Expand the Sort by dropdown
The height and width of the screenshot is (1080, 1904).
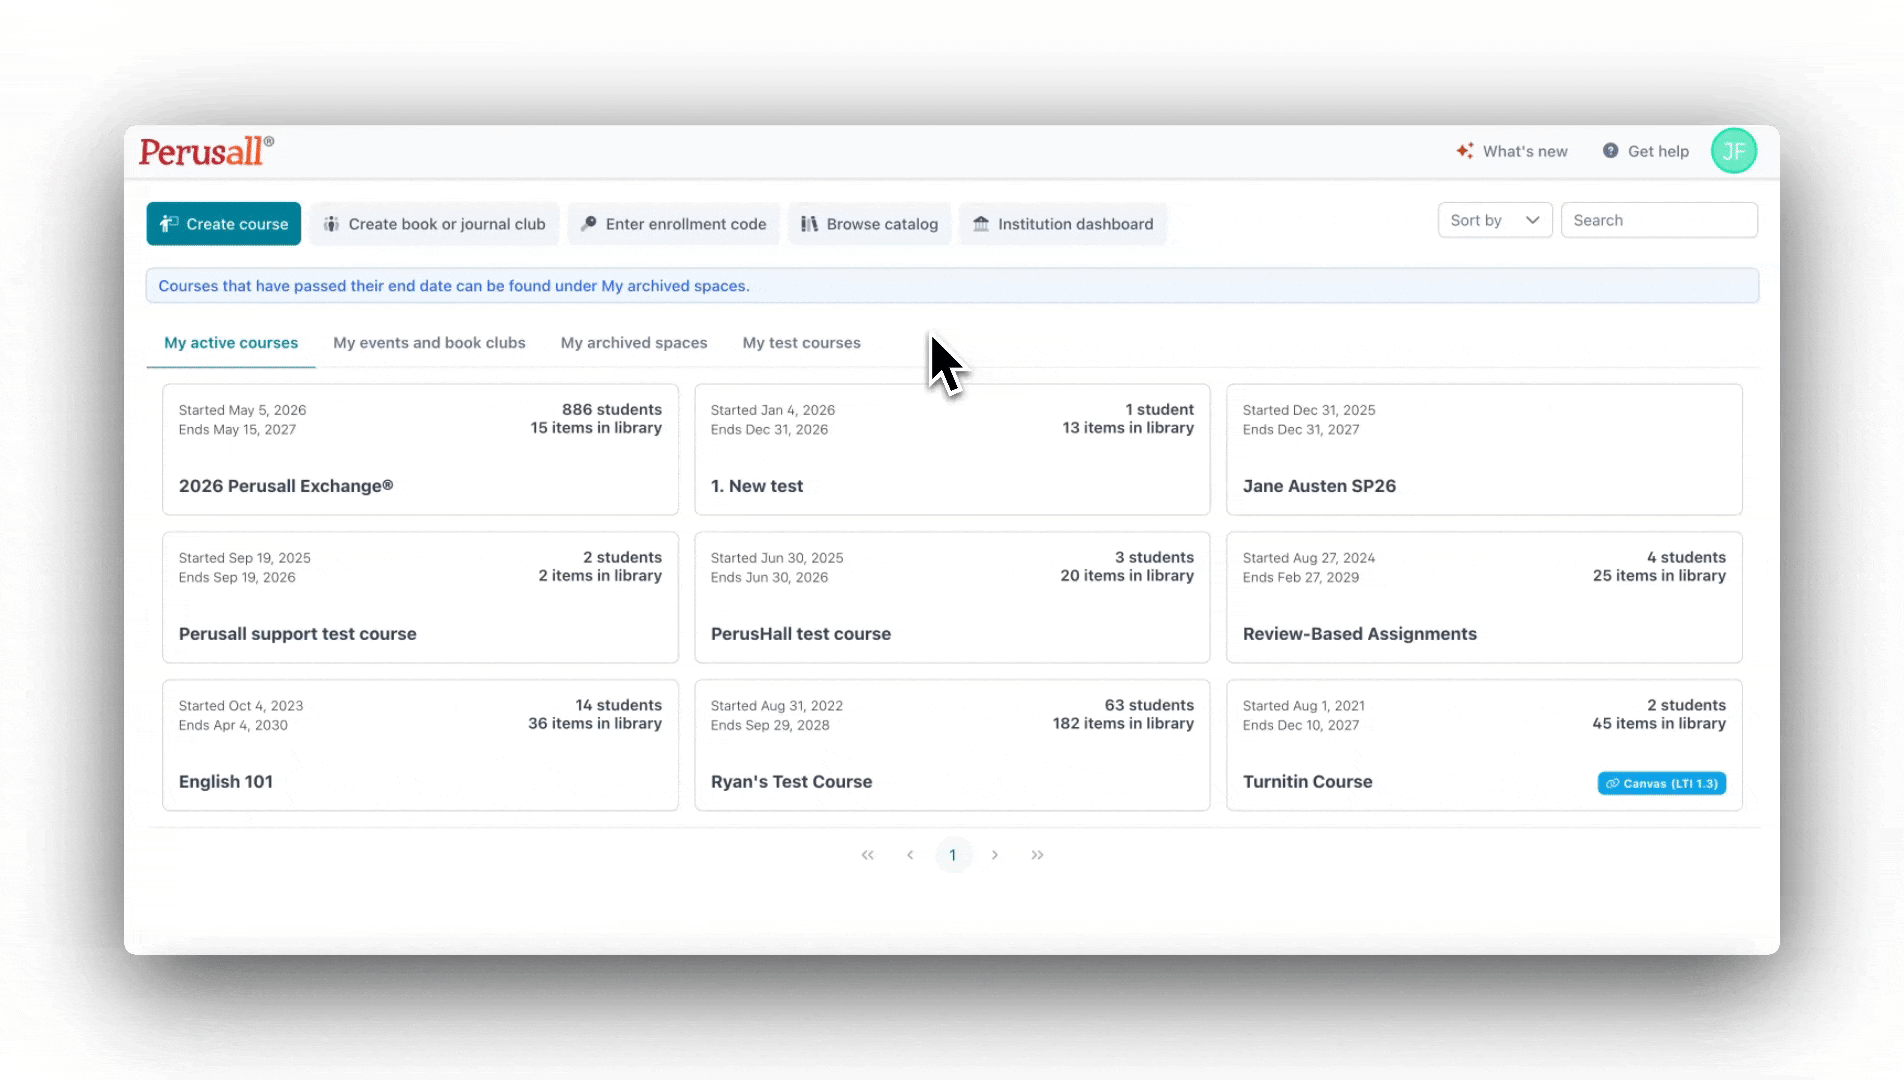coord(1495,220)
